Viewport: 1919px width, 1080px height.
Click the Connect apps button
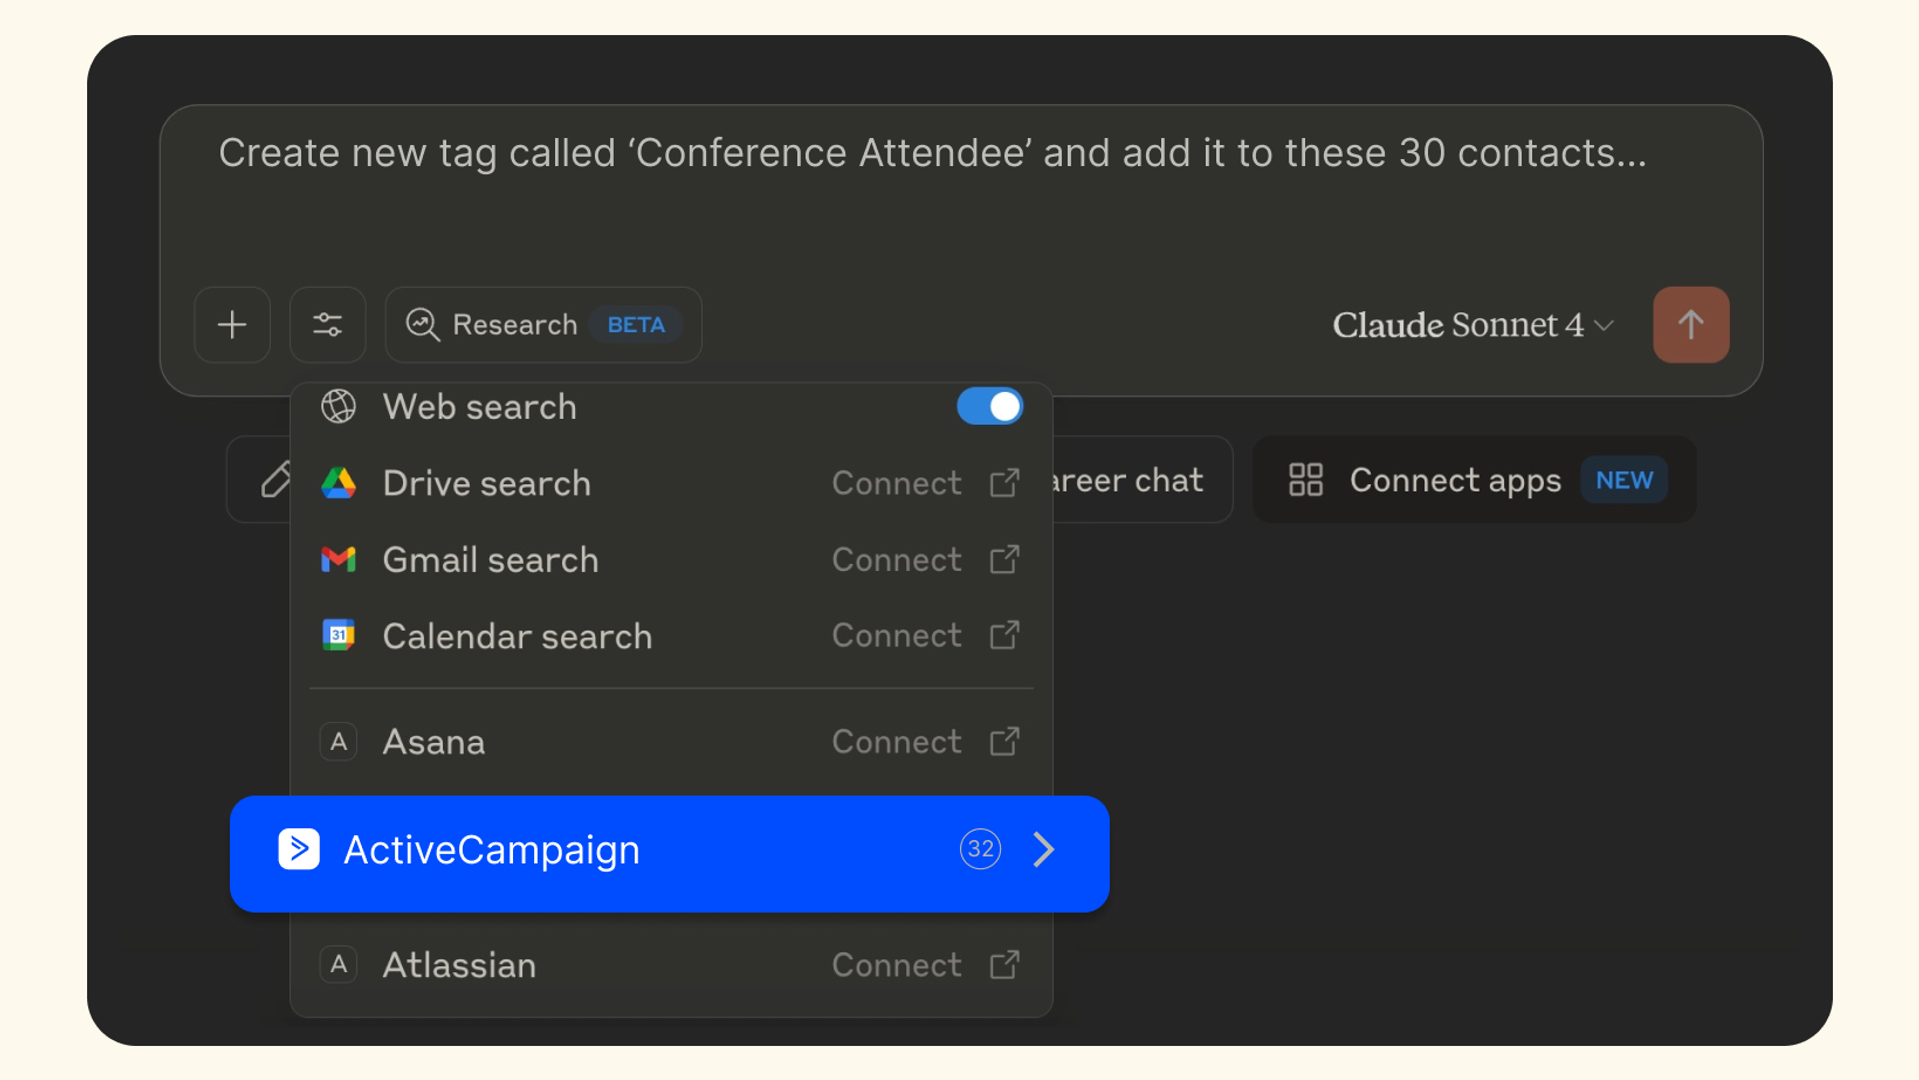tap(1473, 480)
